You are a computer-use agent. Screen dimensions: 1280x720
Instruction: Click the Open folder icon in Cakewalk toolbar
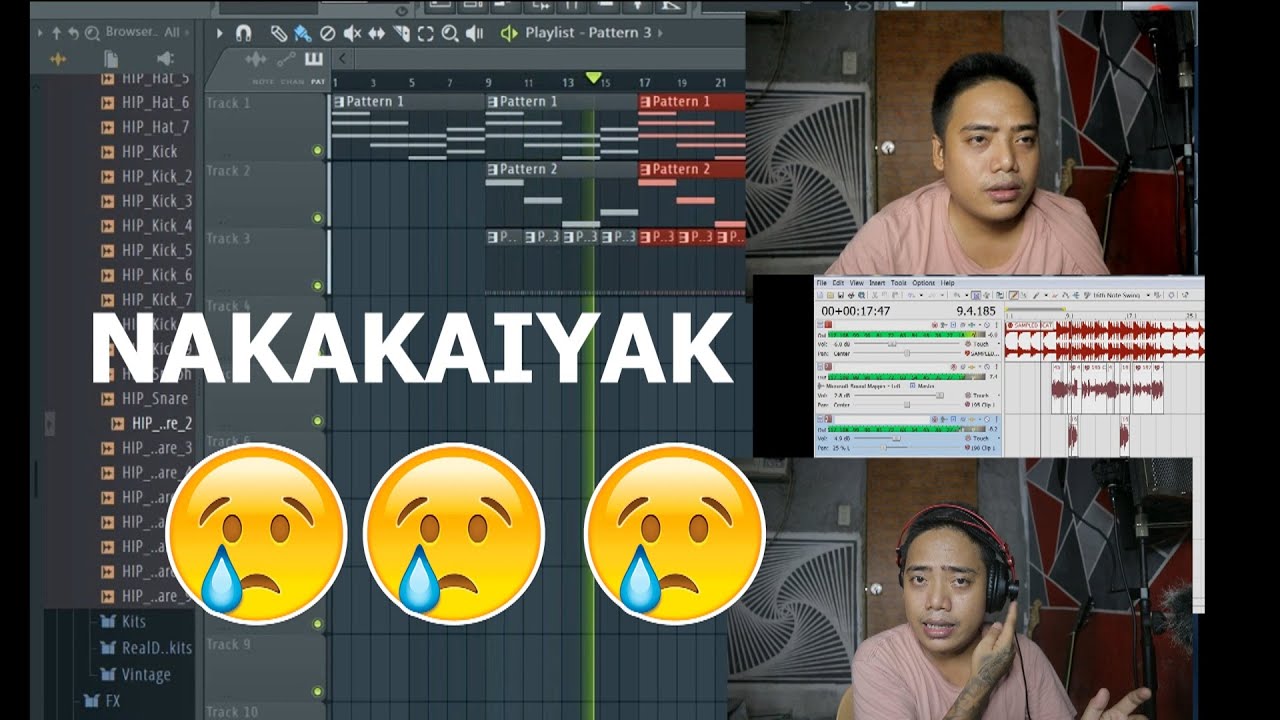tap(830, 295)
